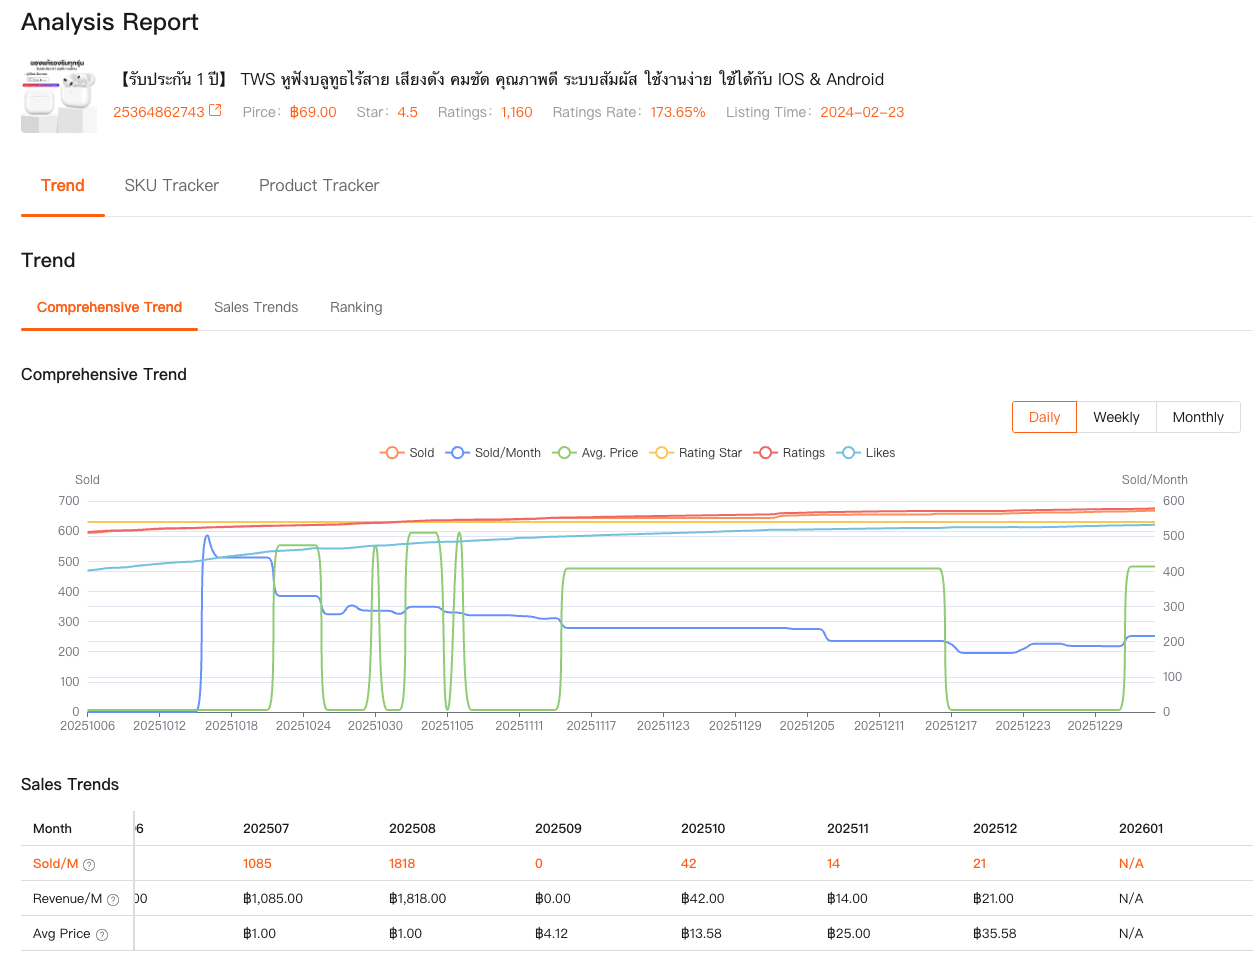This screenshot has width=1259, height=957.
Task: Click the Avg Price help question icon
Action: point(102,935)
